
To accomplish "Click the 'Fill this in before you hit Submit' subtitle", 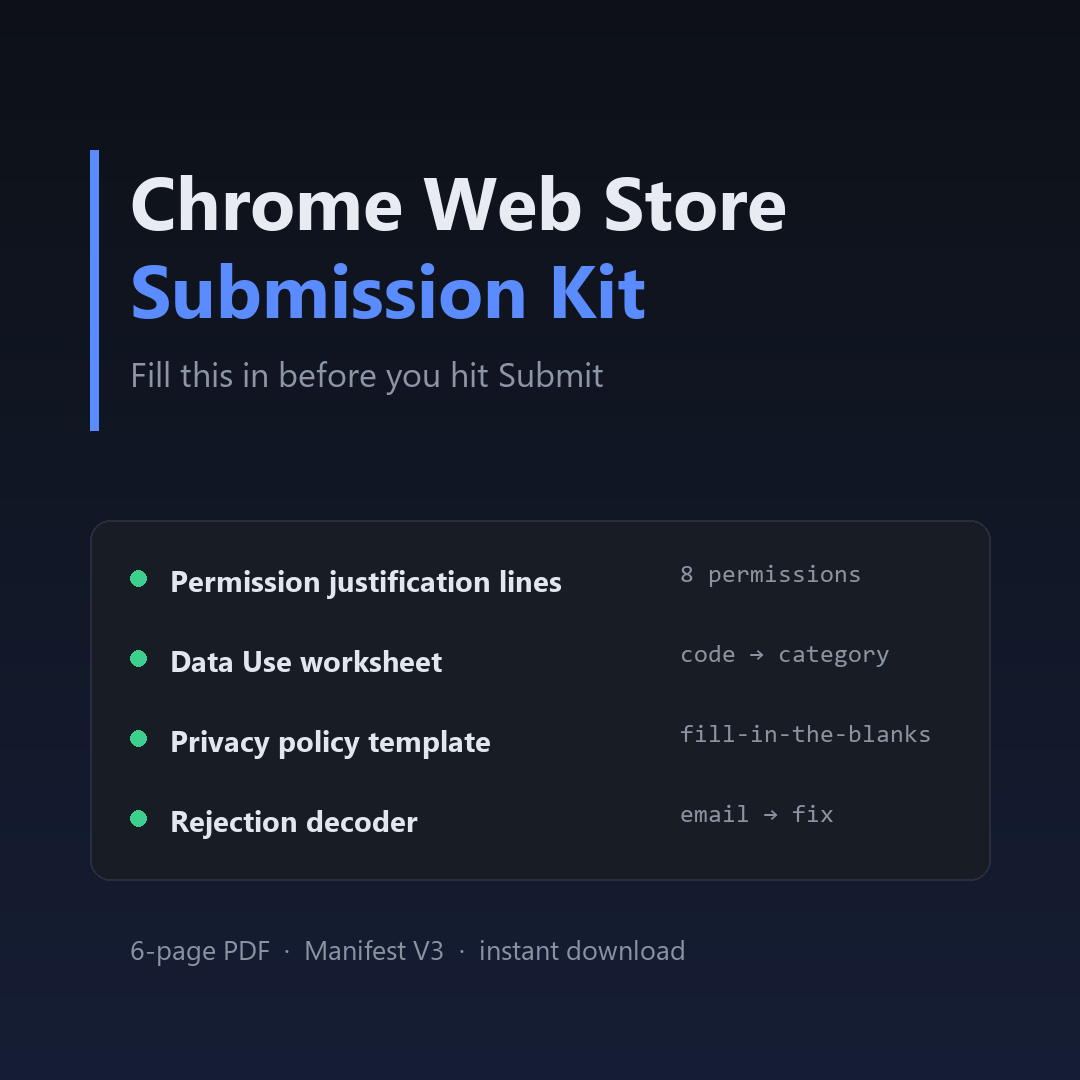I will [366, 376].
